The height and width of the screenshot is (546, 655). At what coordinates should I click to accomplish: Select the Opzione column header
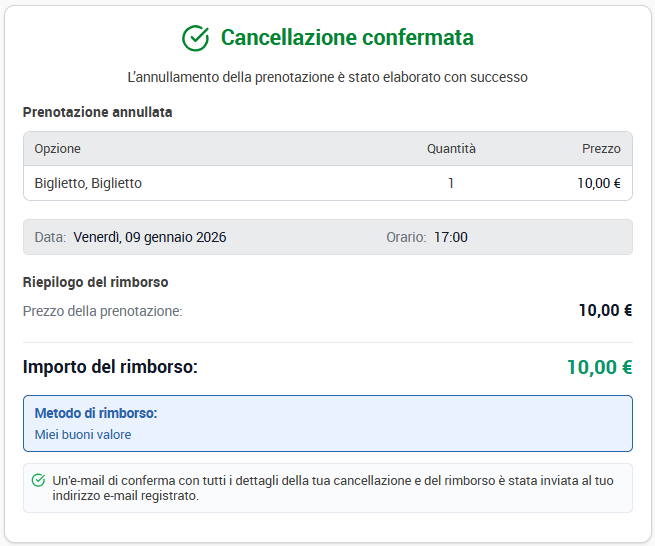[58, 149]
